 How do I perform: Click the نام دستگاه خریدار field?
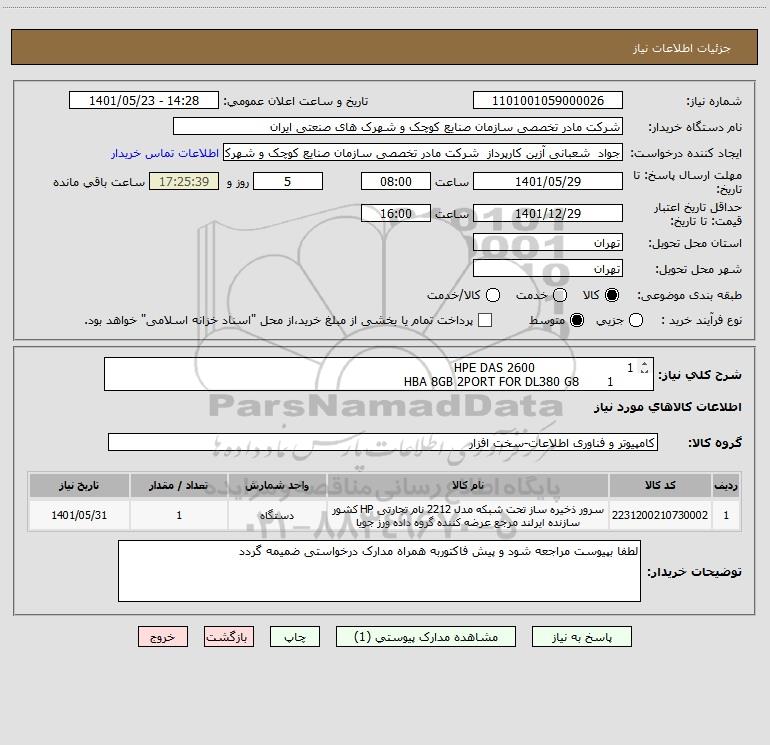pyautogui.click(x=398, y=127)
